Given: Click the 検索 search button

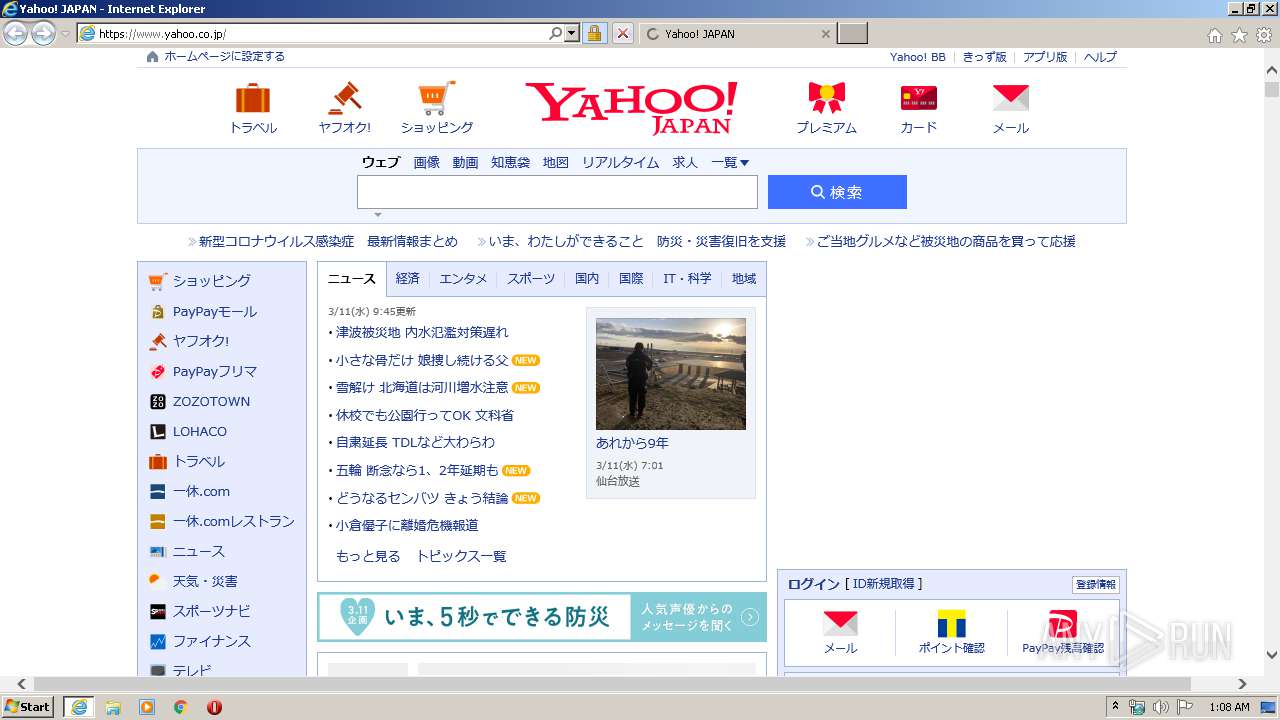Looking at the screenshot, I should click(837, 192).
